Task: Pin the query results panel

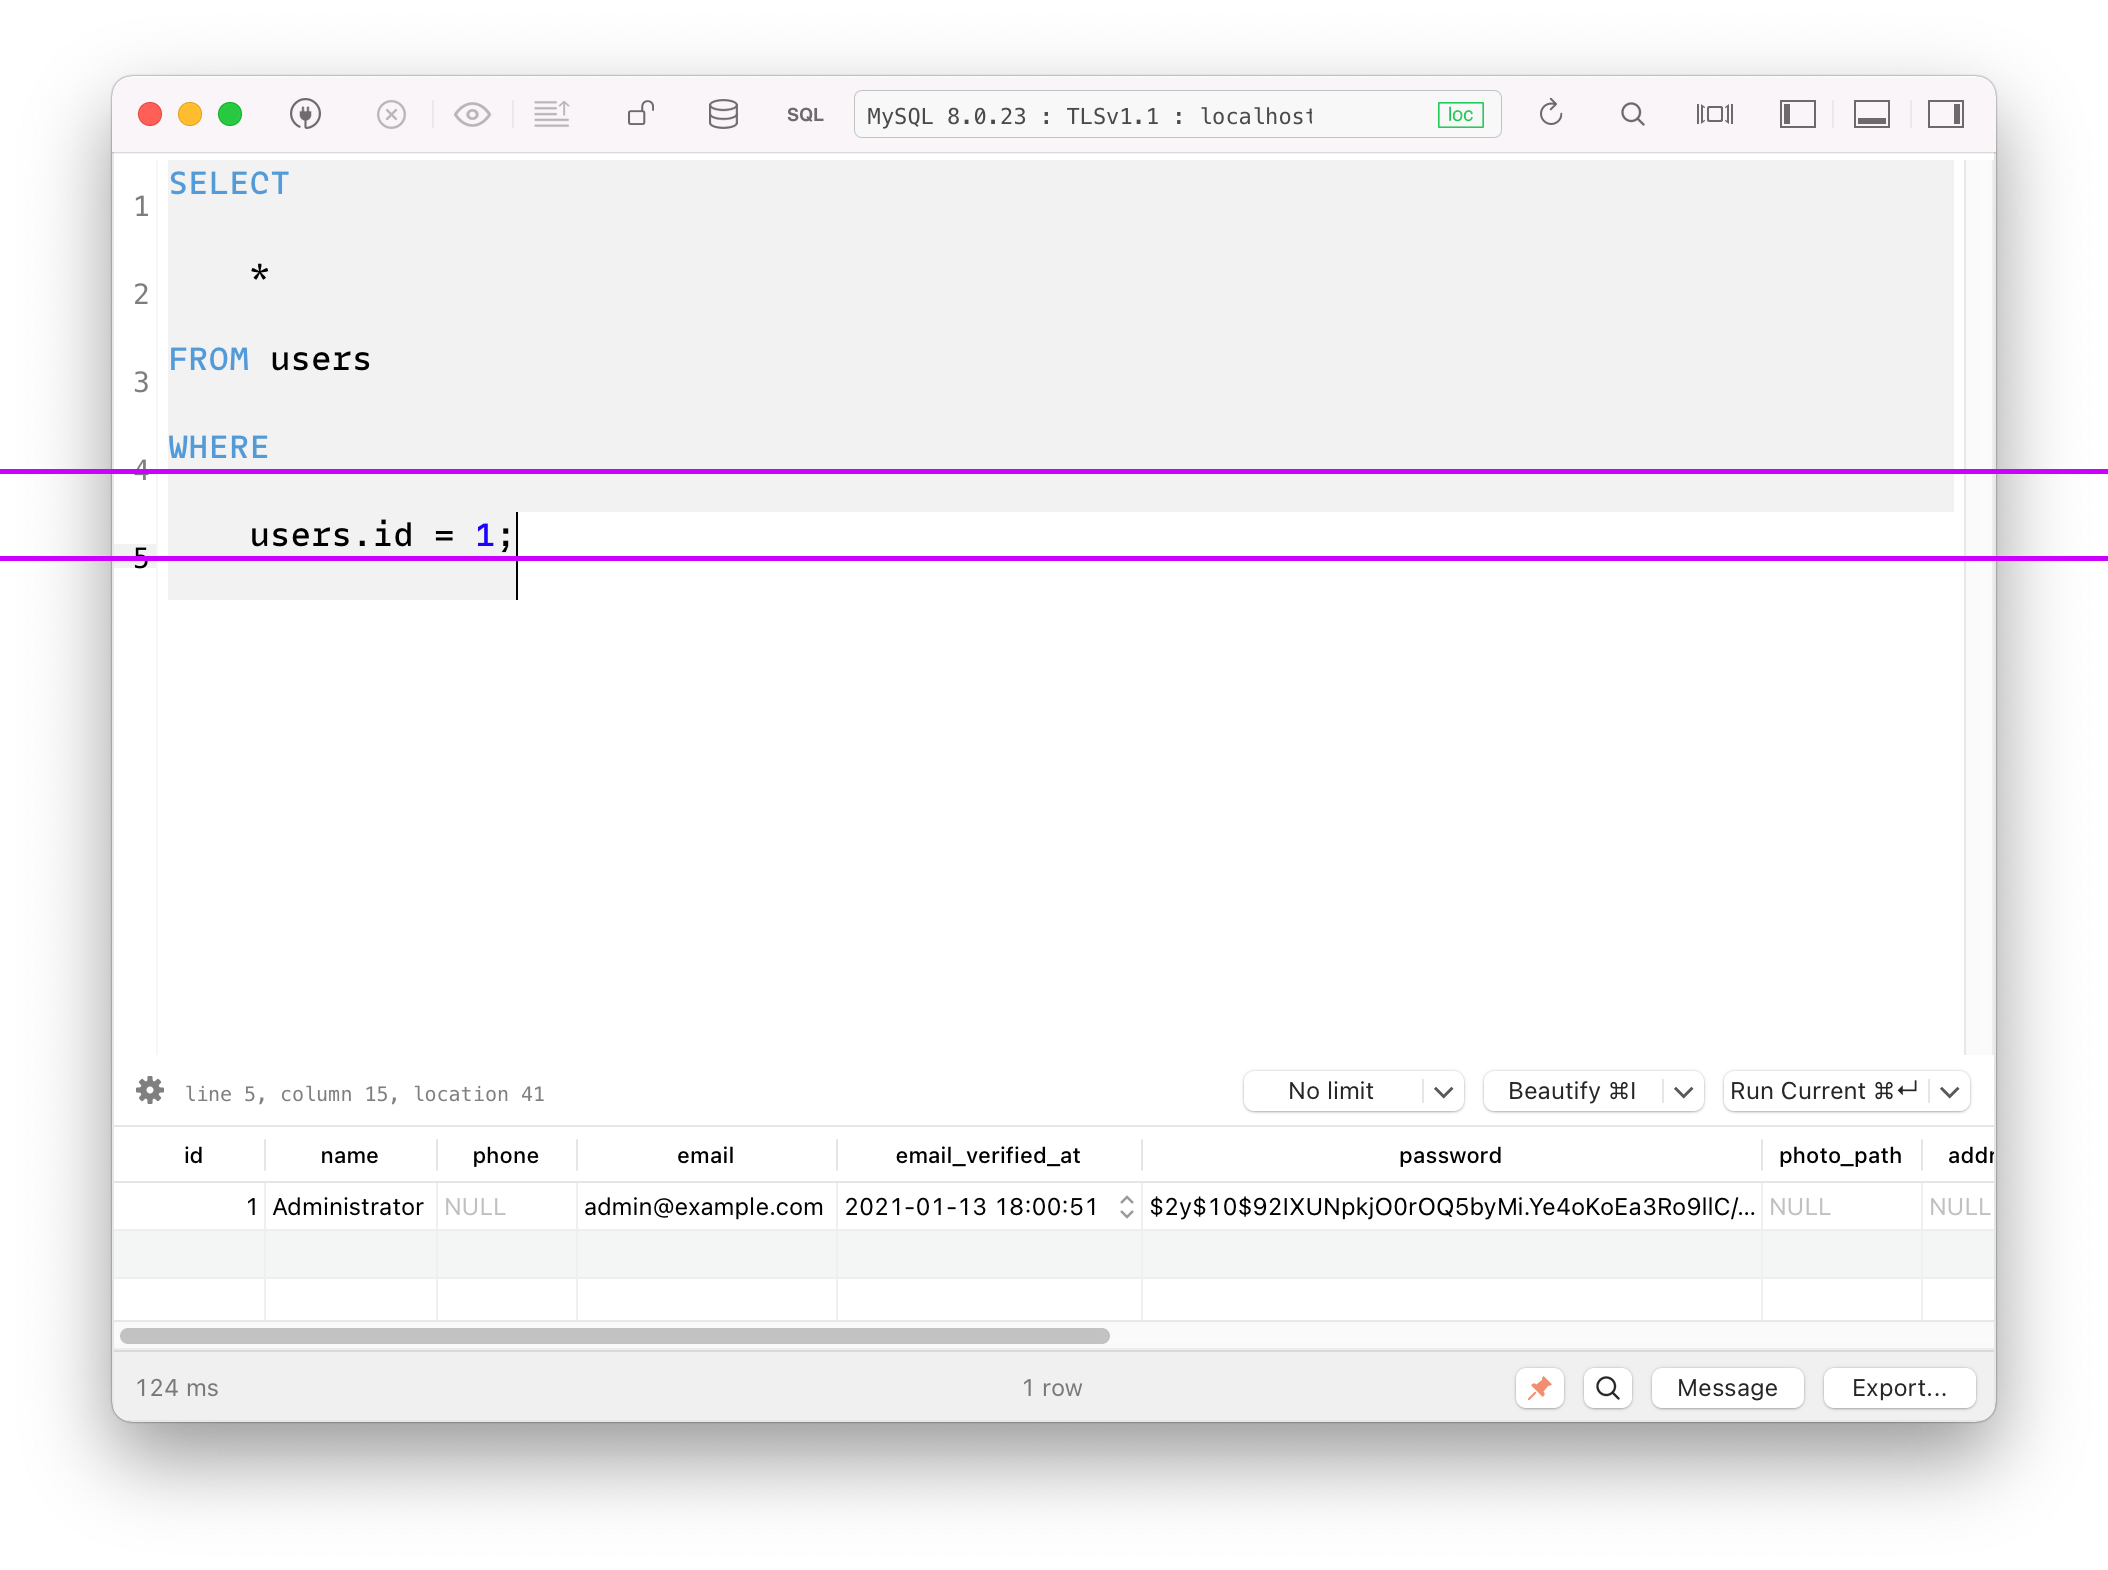Action: tap(1540, 1388)
